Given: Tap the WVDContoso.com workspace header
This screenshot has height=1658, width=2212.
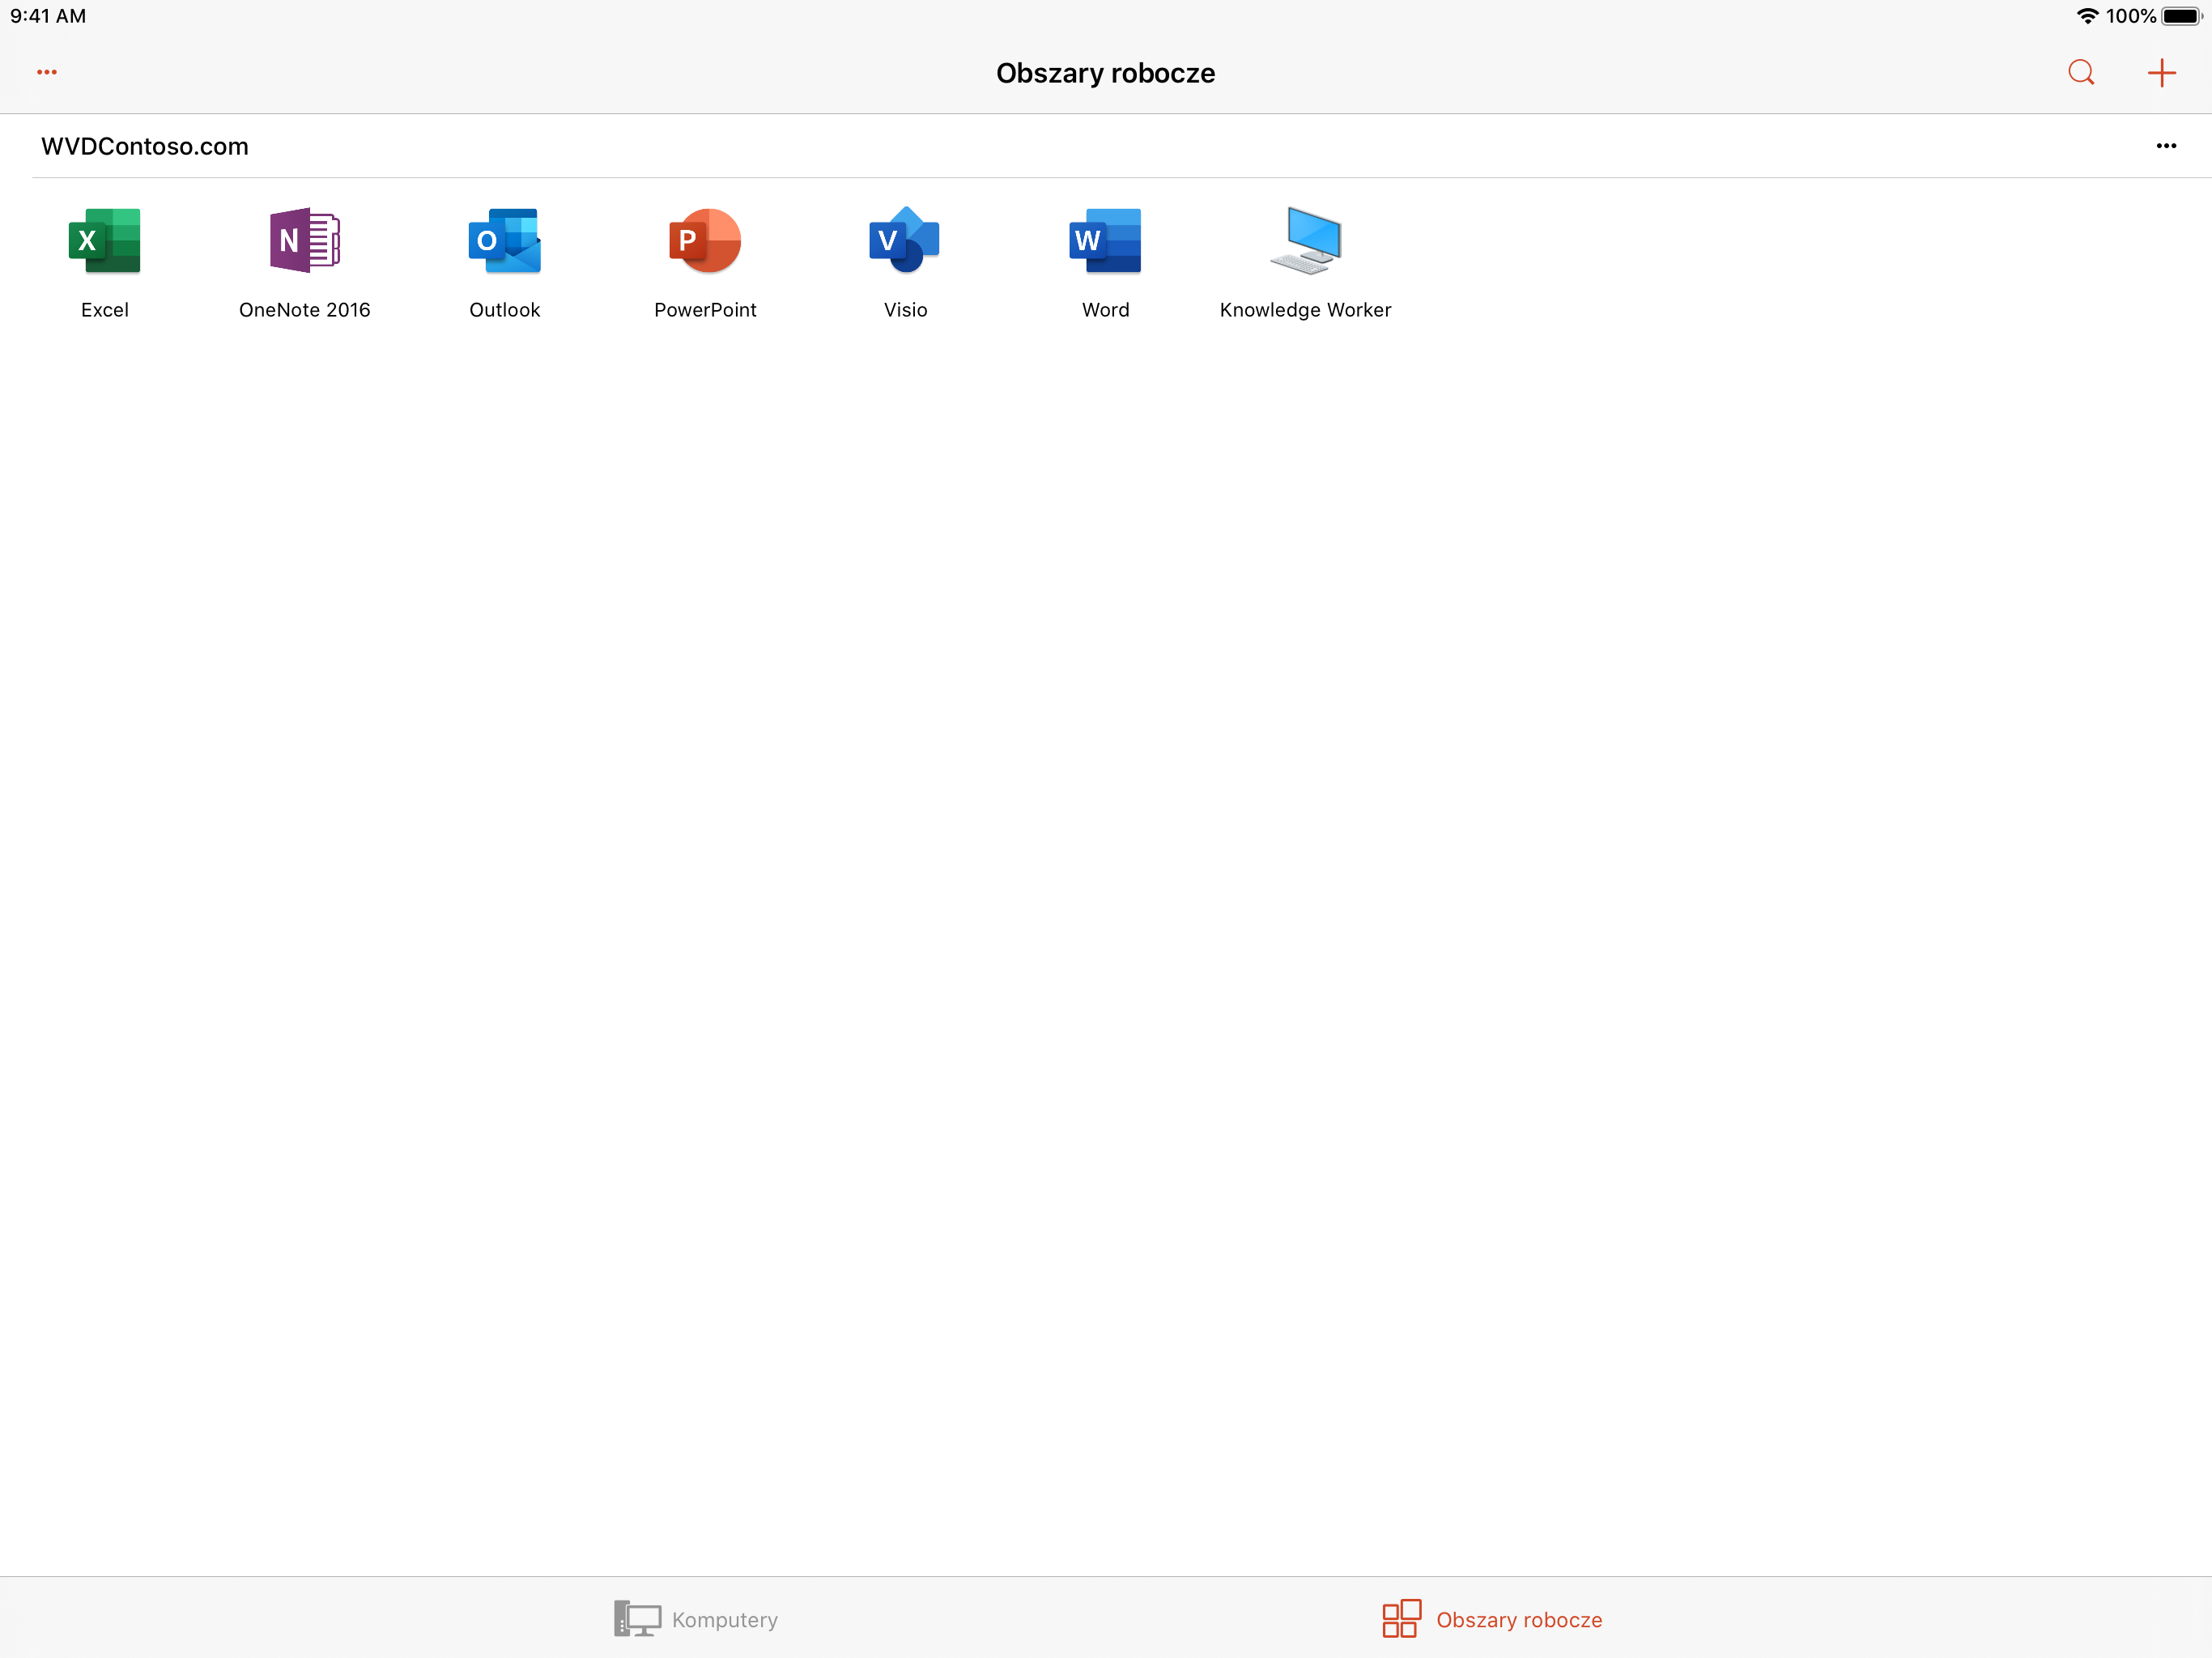Looking at the screenshot, I should [145, 146].
